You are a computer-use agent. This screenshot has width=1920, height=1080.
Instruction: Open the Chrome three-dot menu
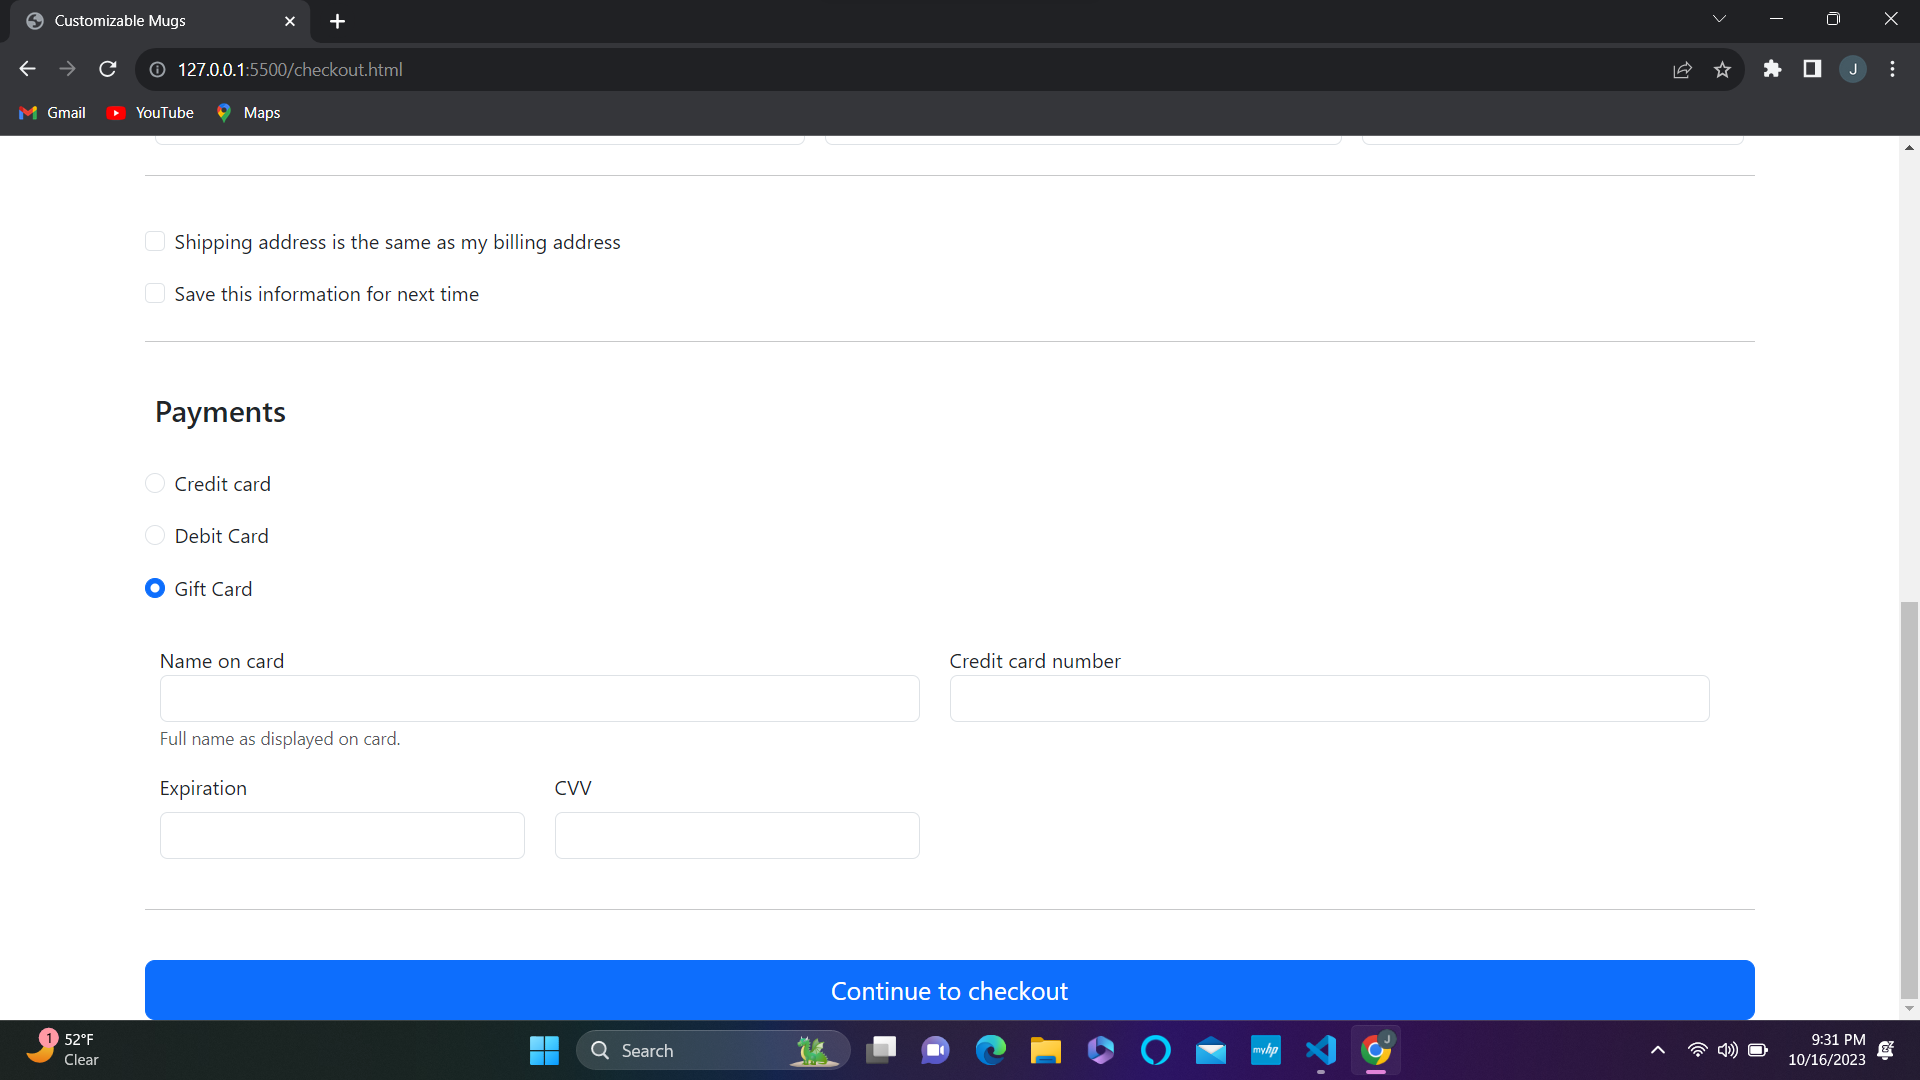tap(1892, 69)
